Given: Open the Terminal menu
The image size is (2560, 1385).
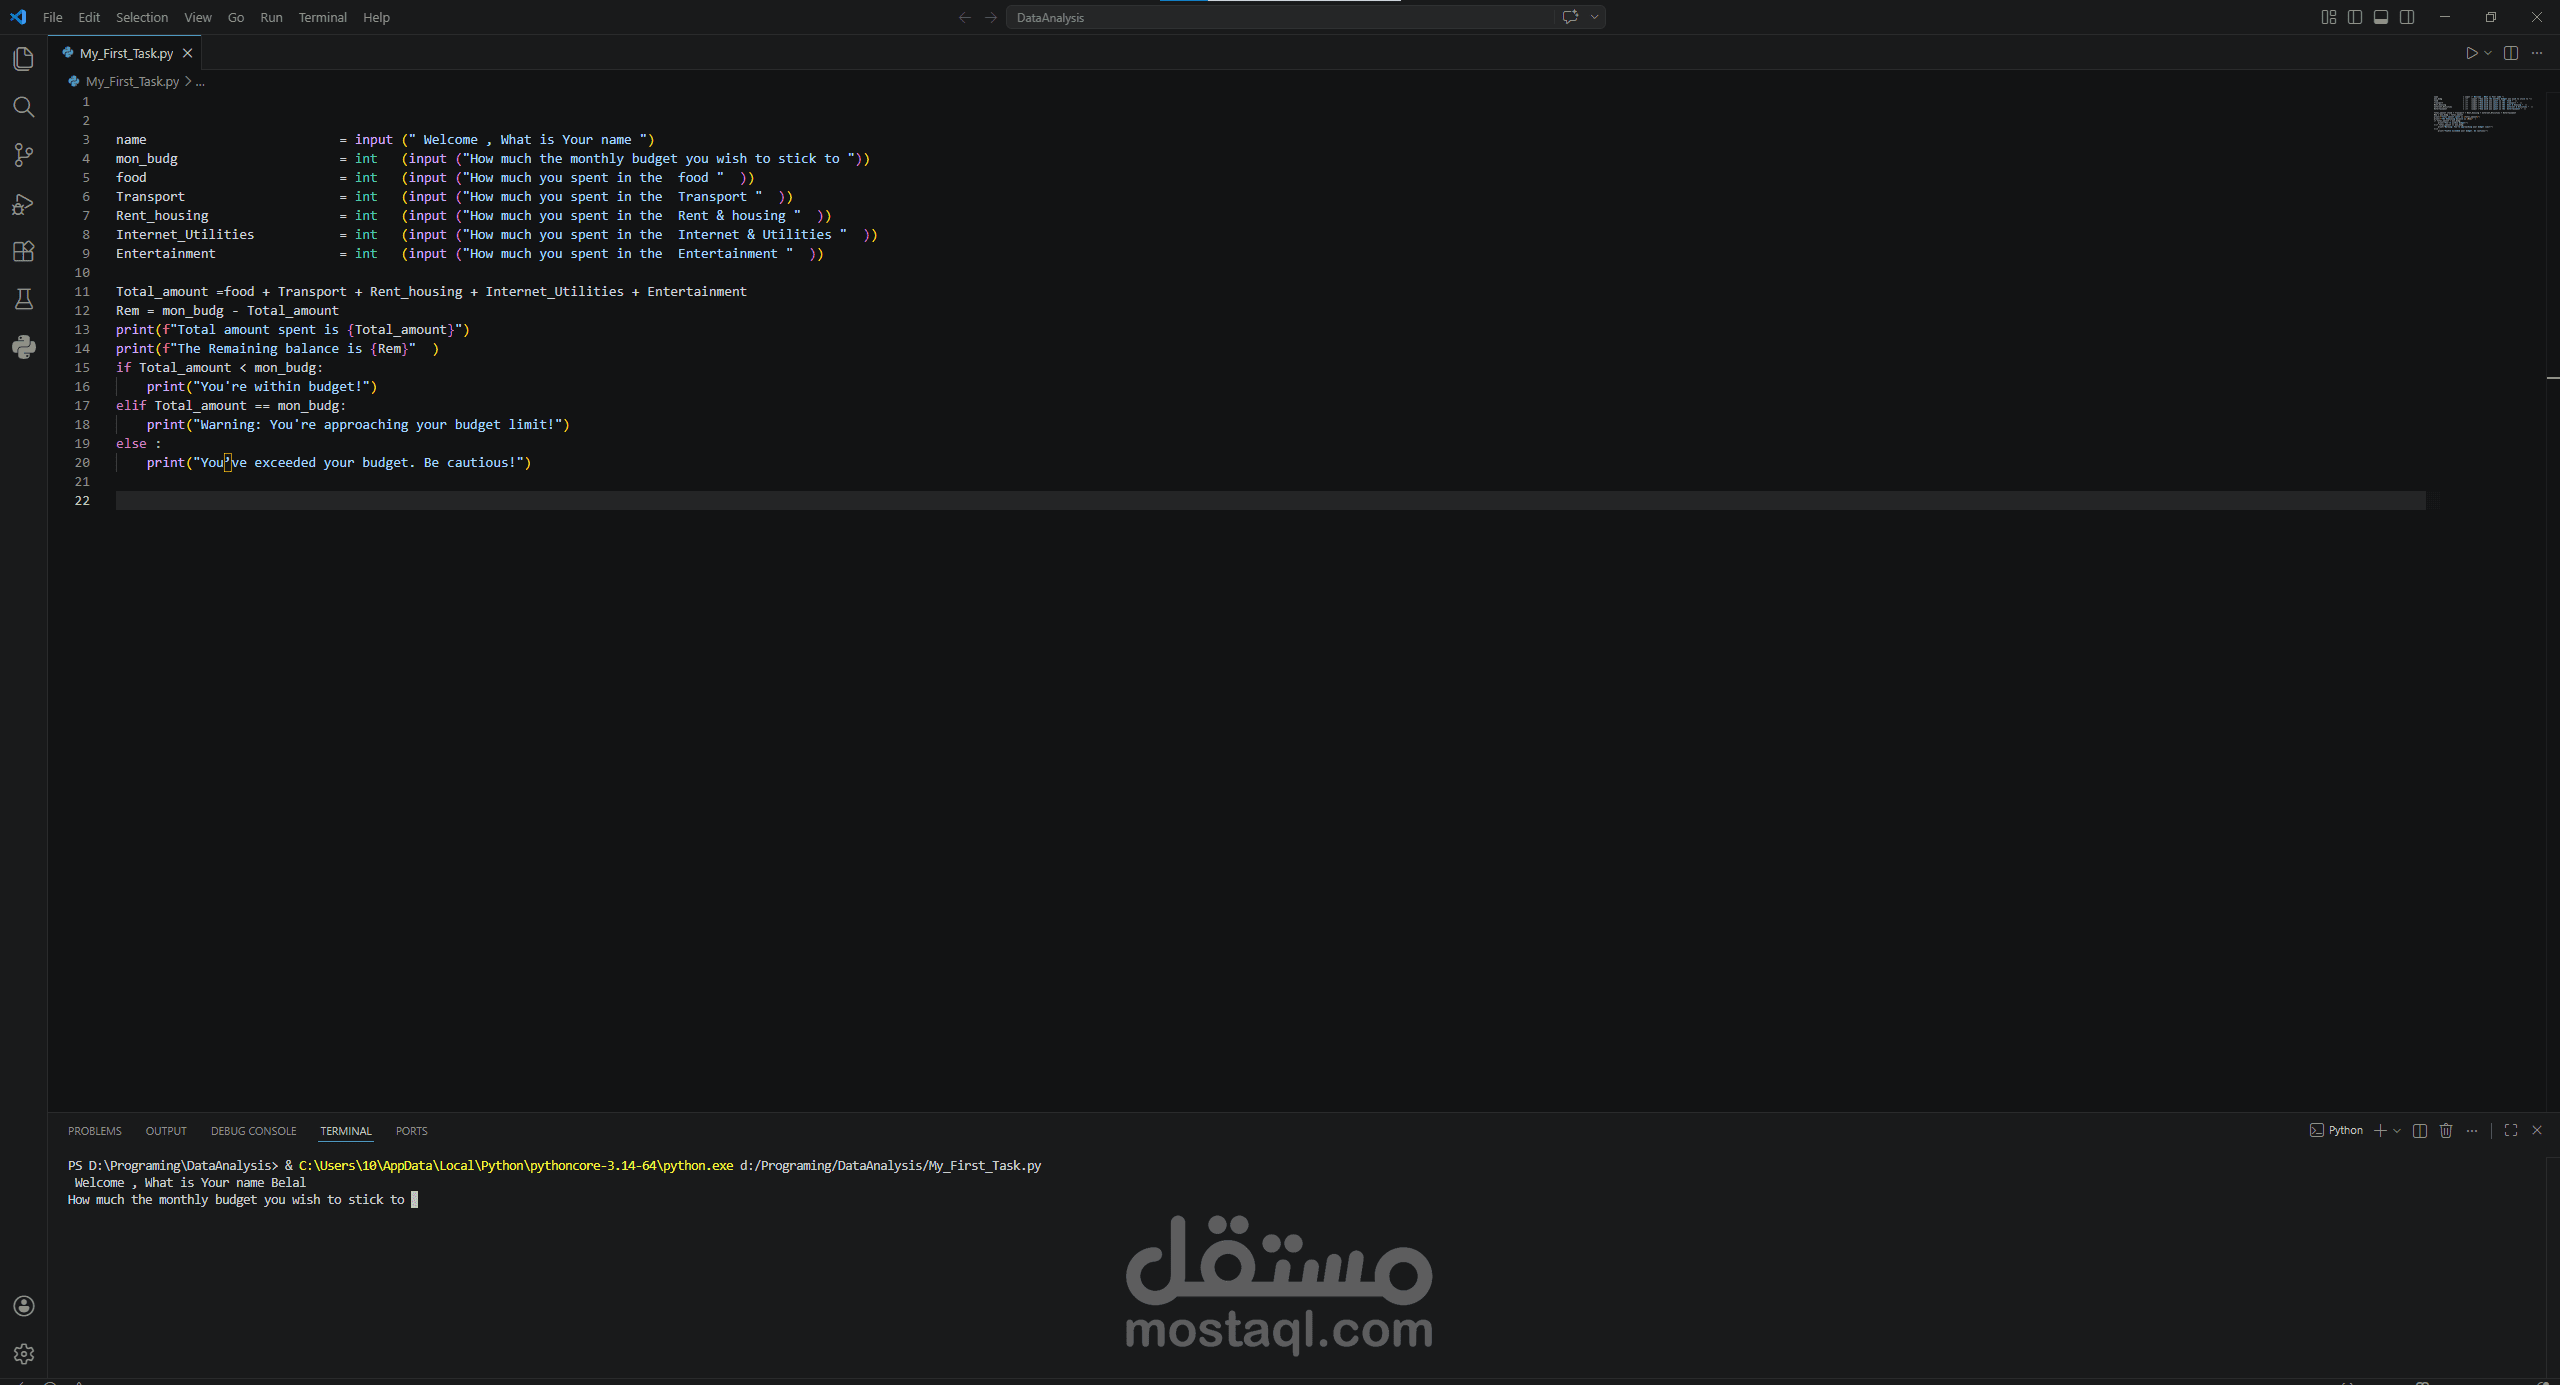Looking at the screenshot, I should click(322, 17).
